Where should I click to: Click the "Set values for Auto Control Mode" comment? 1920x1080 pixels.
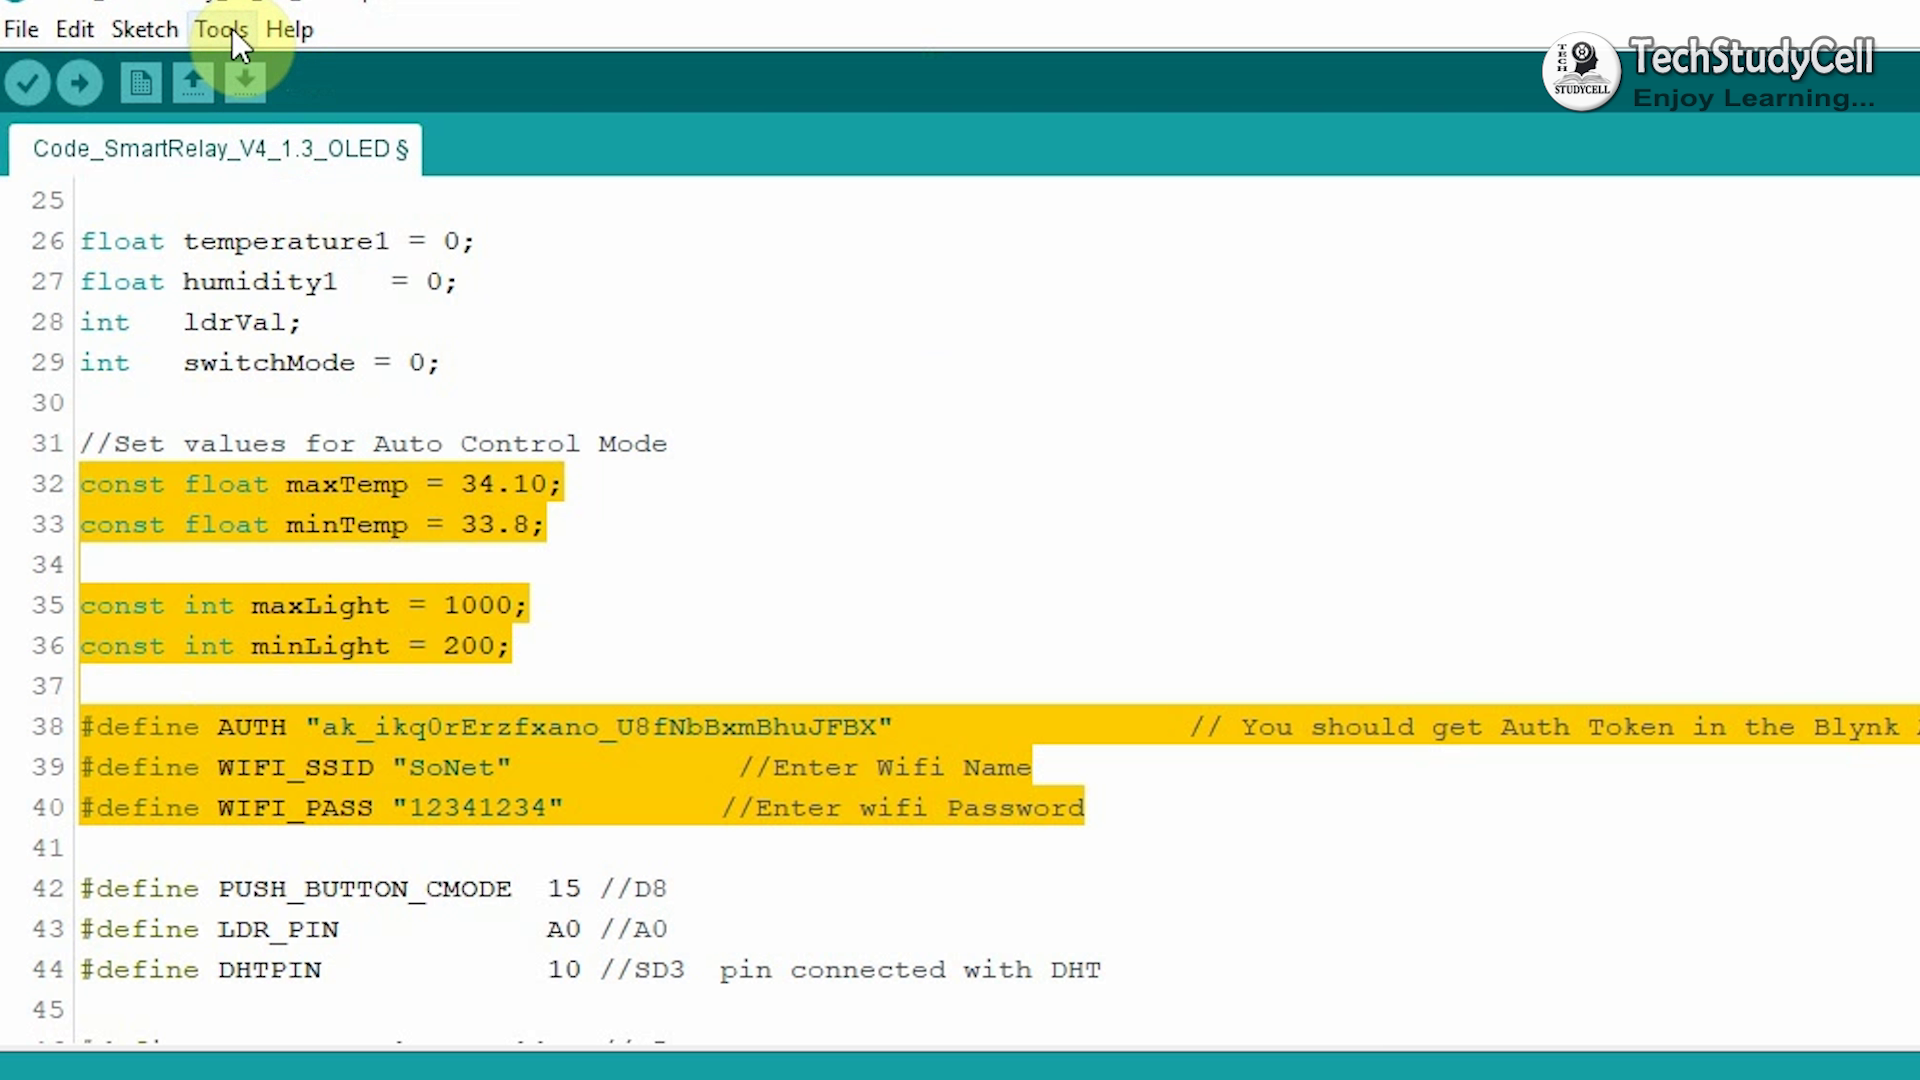coord(373,444)
